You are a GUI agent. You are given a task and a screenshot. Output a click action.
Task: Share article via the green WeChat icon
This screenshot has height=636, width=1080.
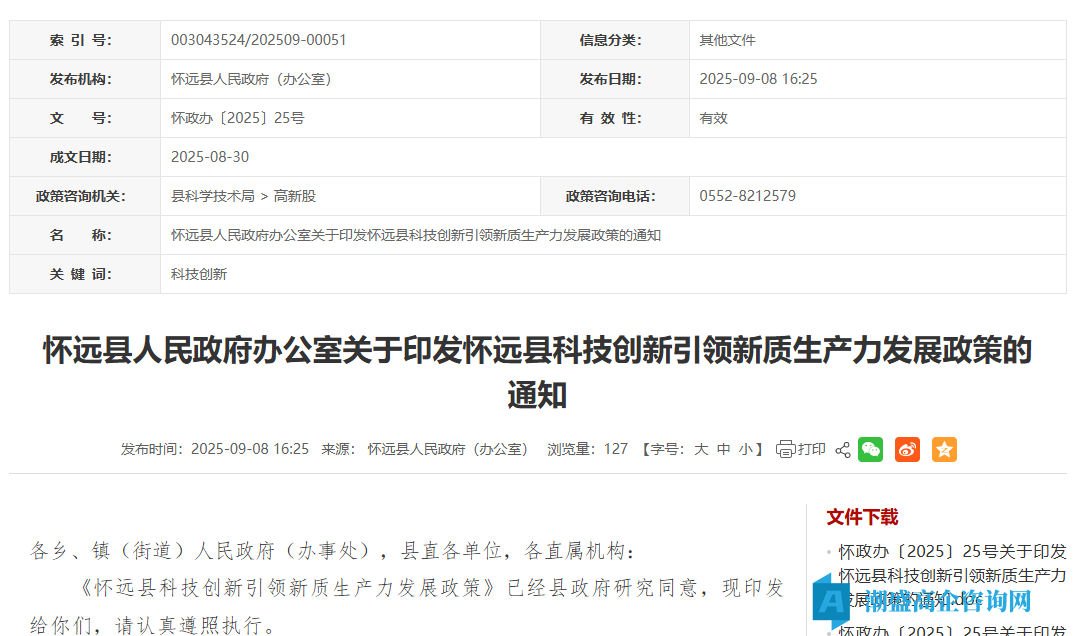(870, 449)
